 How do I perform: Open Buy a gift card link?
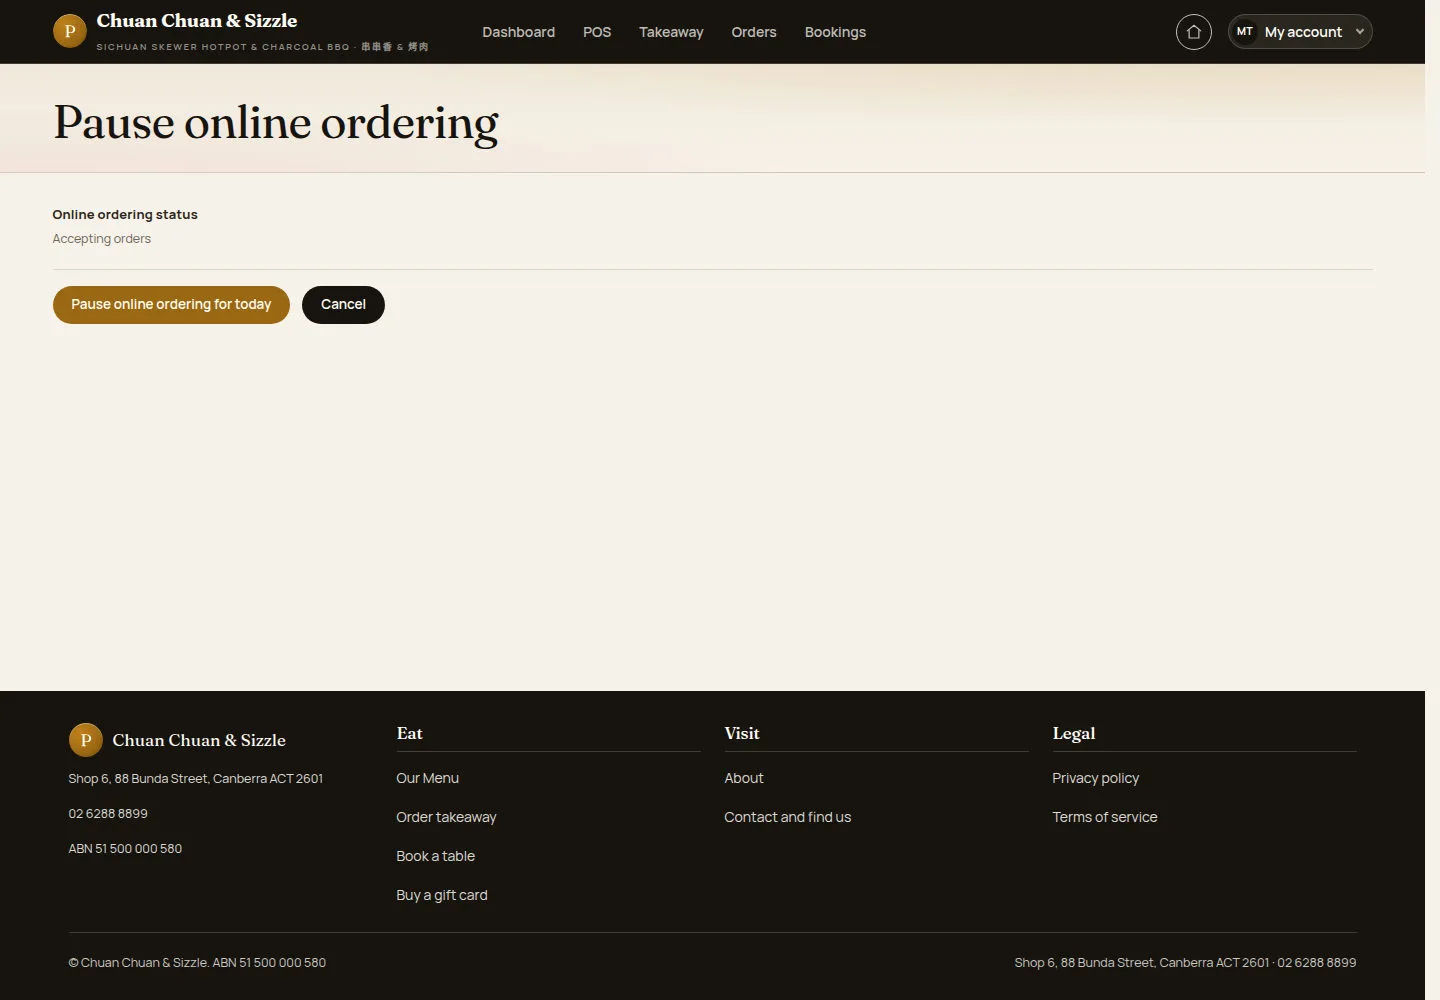pos(442,895)
